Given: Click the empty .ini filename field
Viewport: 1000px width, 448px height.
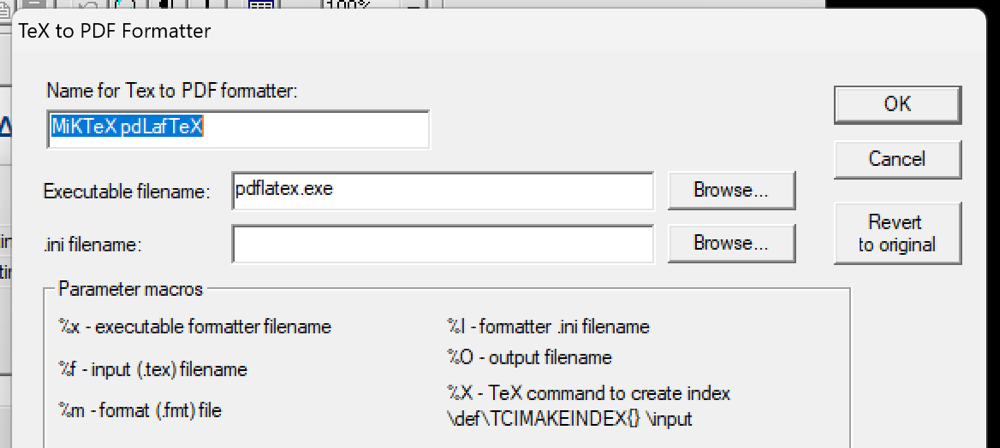Looking at the screenshot, I should click(443, 243).
